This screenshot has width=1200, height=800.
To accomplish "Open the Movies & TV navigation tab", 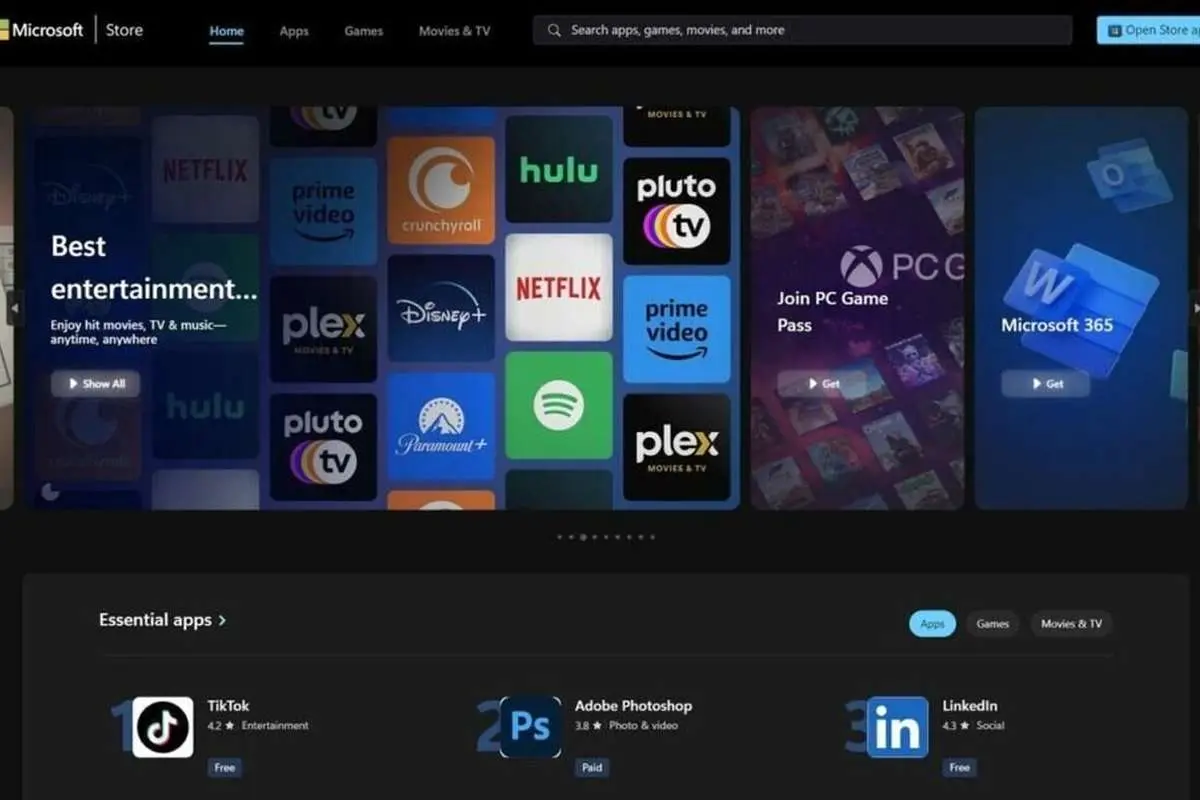I will (x=454, y=31).
